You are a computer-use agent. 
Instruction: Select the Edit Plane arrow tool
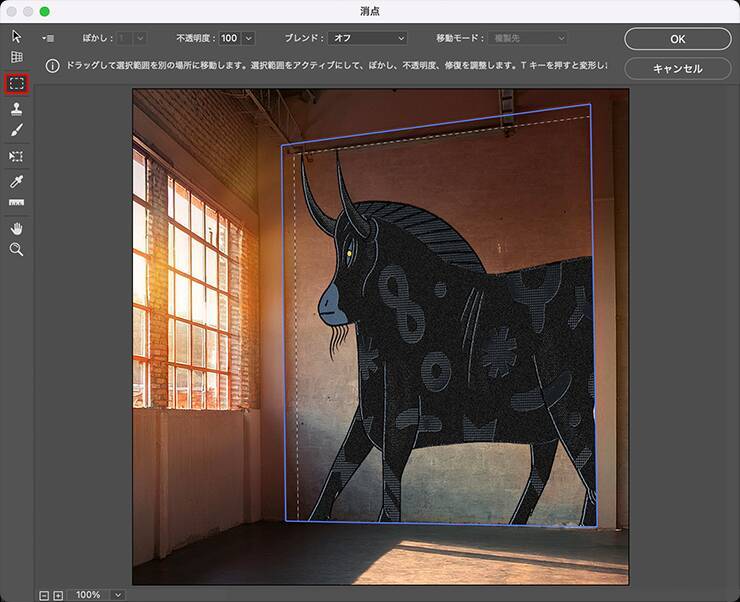(16, 37)
